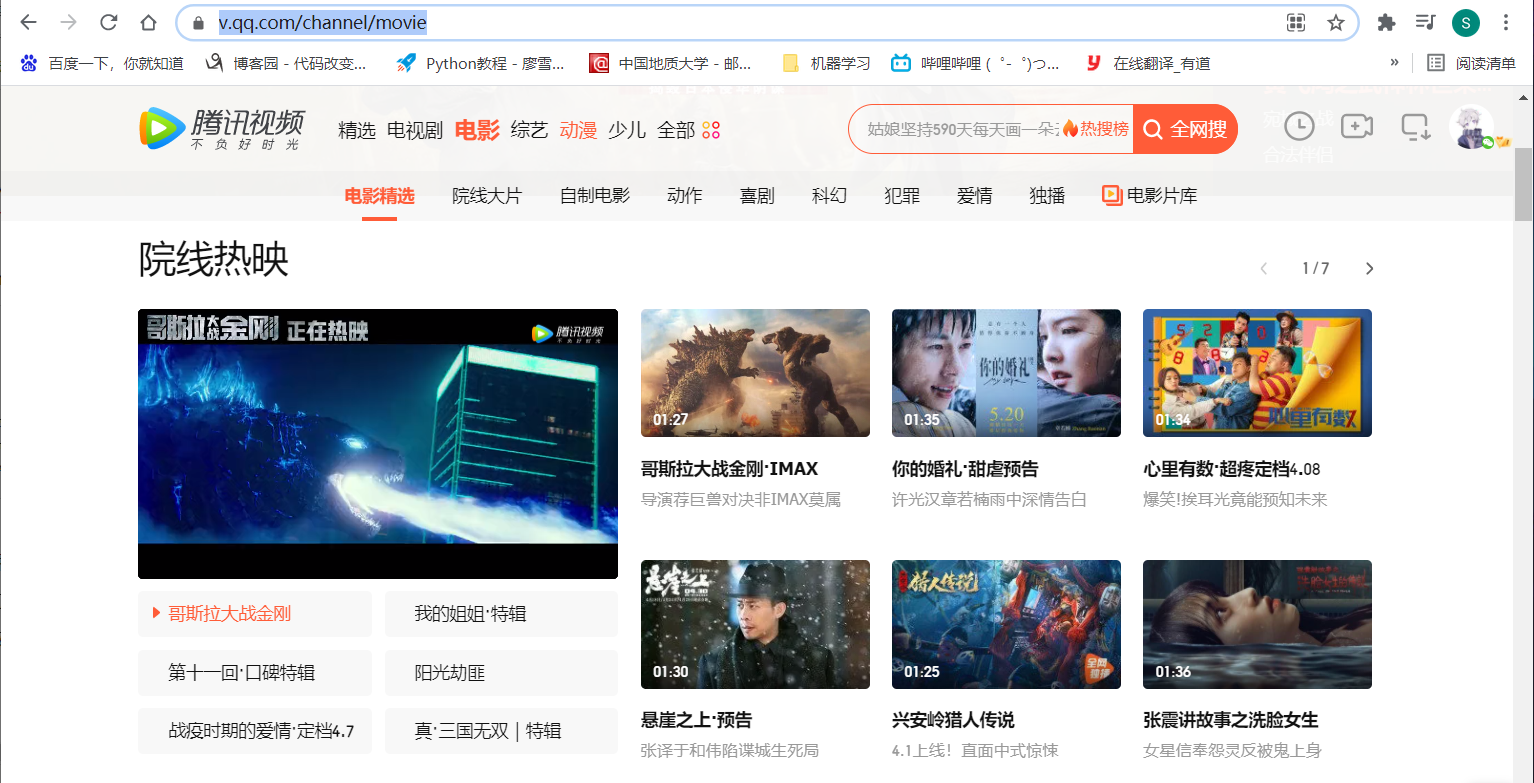Viewport: 1534px width, 783px height.
Task: Open 在线翻译_有道 bookmark
Action: point(1149,63)
